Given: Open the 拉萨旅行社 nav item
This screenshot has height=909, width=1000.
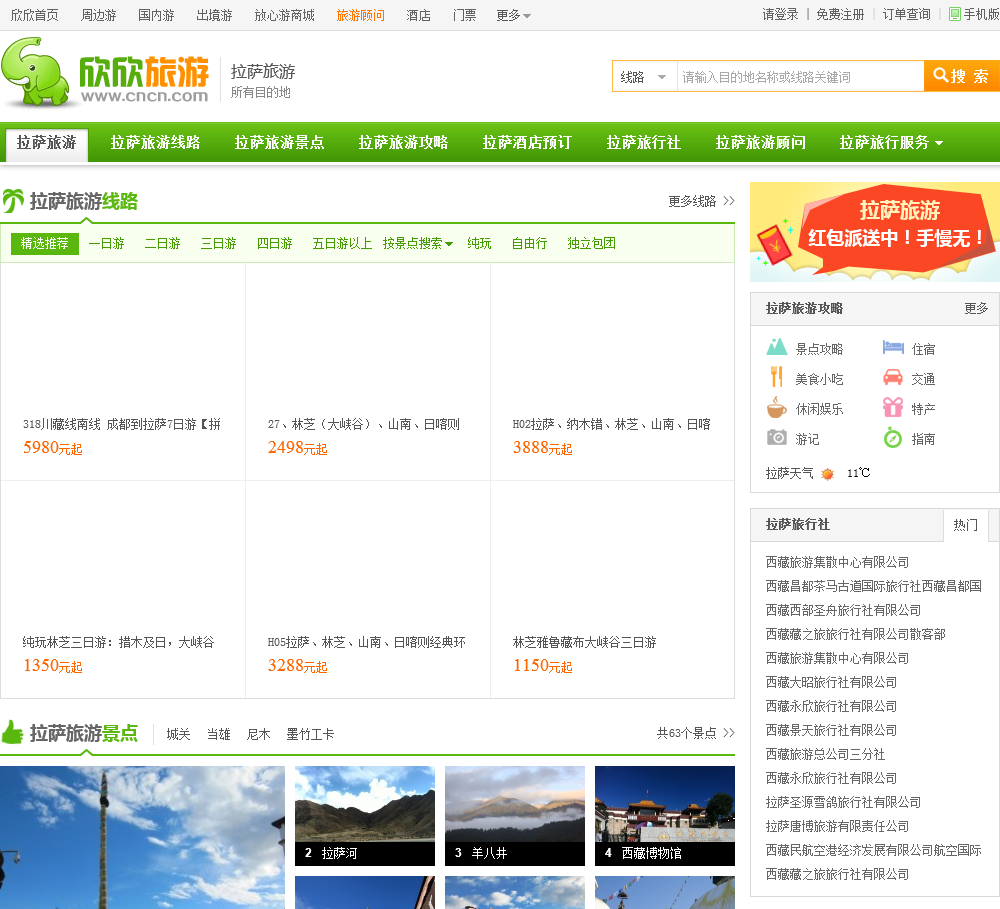Looking at the screenshot, I should 643,142.
